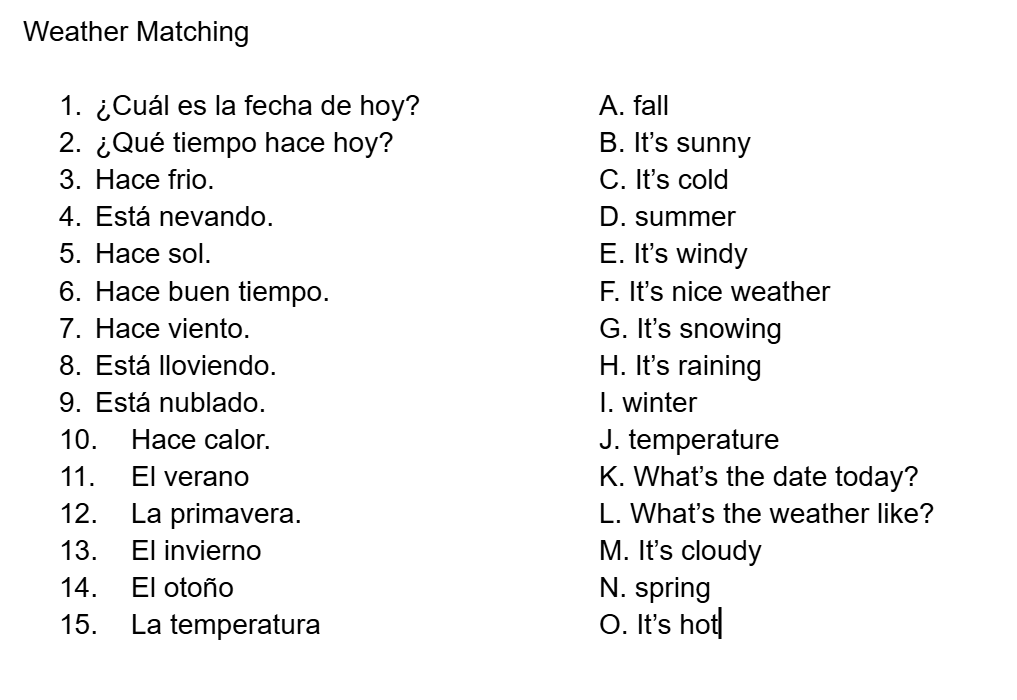Viewport: 1017px width, 700px height.
Task: Click the answer "B. It's sunny"
Action: [675, 143]
